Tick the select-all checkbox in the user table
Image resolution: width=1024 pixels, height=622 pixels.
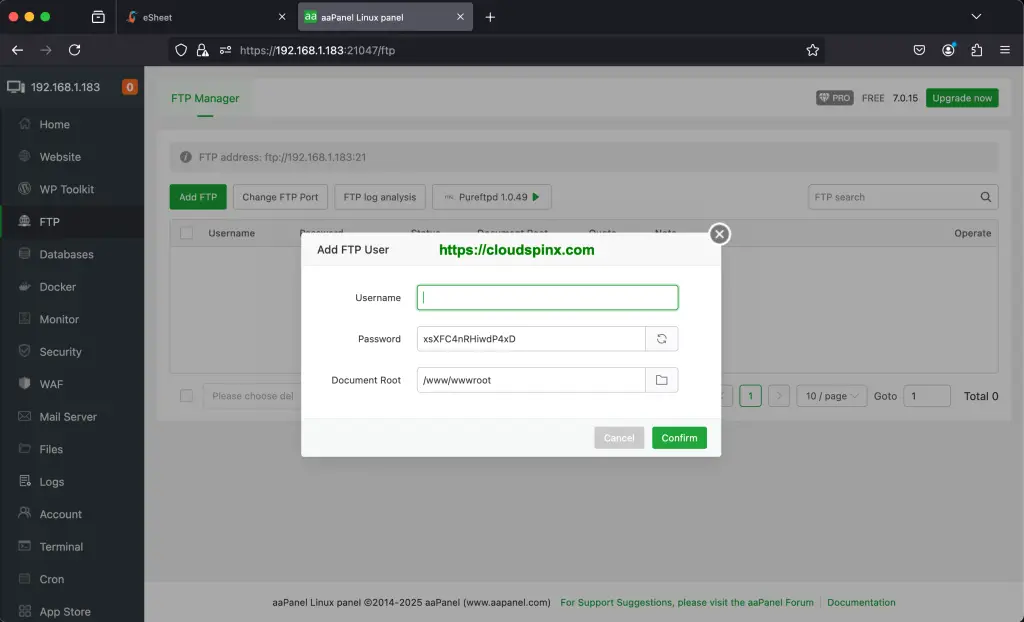coord(186,233)
